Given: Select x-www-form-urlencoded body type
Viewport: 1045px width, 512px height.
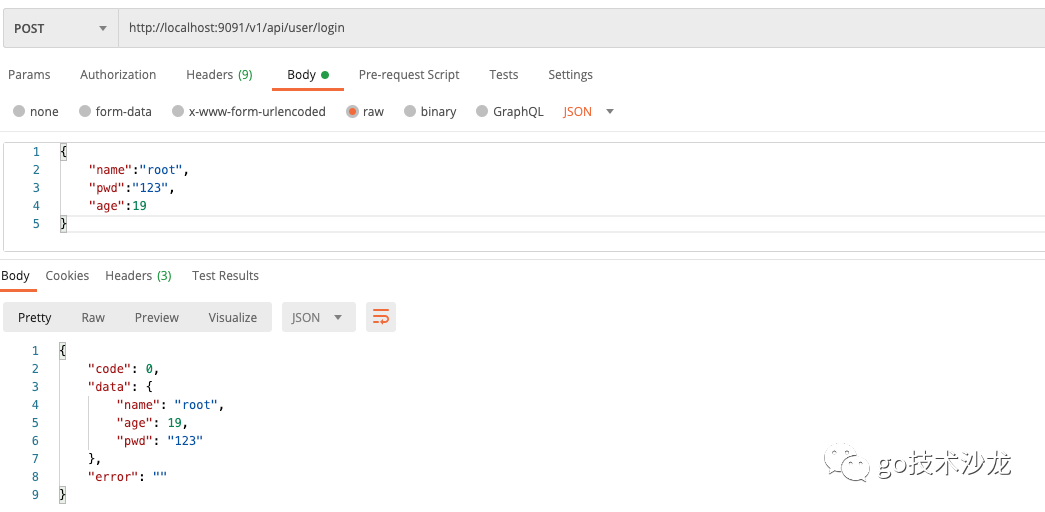Looking at the screenshot, I should pos(178,111).
